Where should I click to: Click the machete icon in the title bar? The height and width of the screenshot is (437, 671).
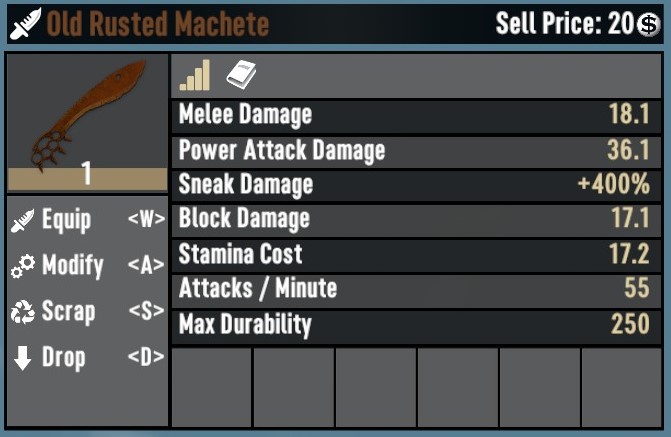[25, 24]
